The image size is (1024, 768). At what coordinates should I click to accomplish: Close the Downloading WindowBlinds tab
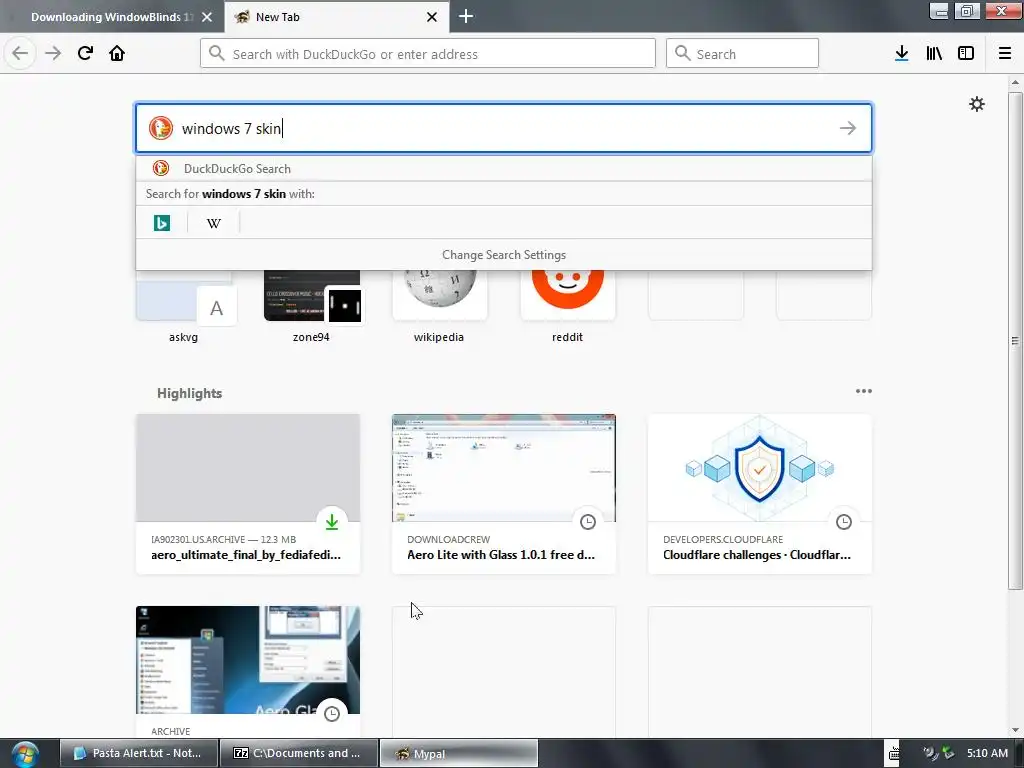pos(207,17)
